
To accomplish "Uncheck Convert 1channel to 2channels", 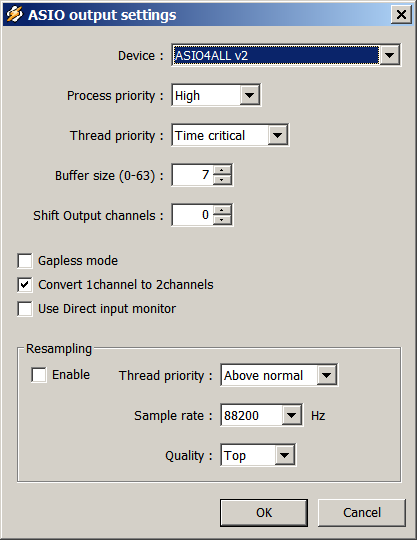I will [25, 285].
